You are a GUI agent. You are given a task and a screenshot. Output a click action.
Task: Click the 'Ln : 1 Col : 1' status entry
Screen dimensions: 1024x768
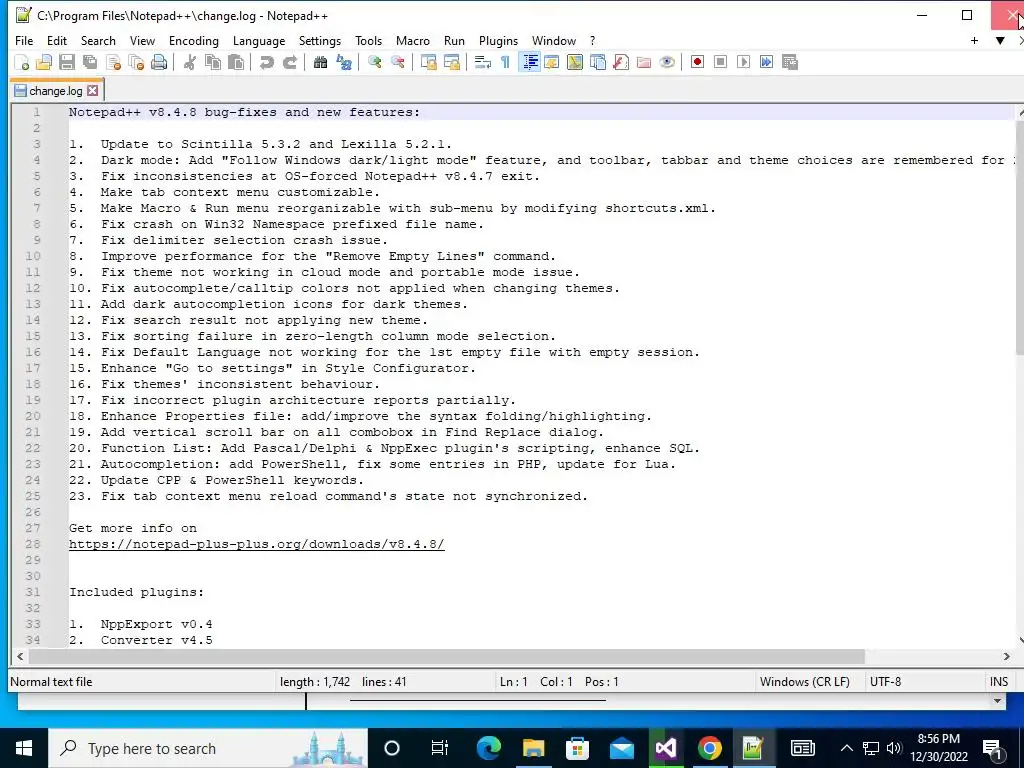click(558, 682)
